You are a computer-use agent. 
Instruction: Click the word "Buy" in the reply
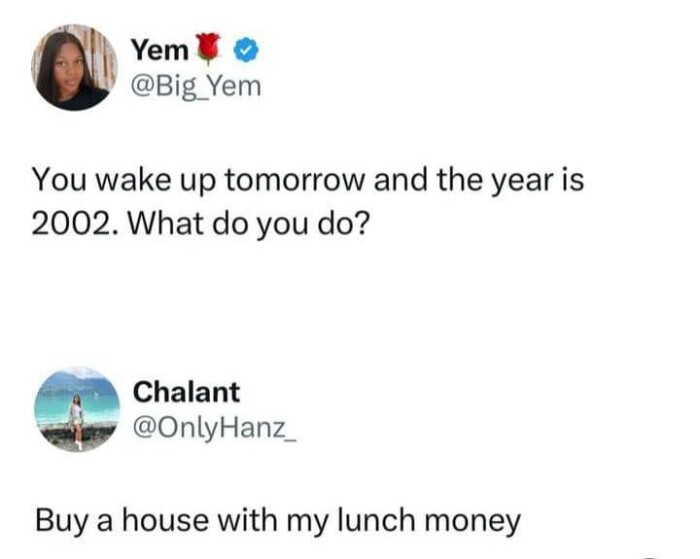(56, 520)
